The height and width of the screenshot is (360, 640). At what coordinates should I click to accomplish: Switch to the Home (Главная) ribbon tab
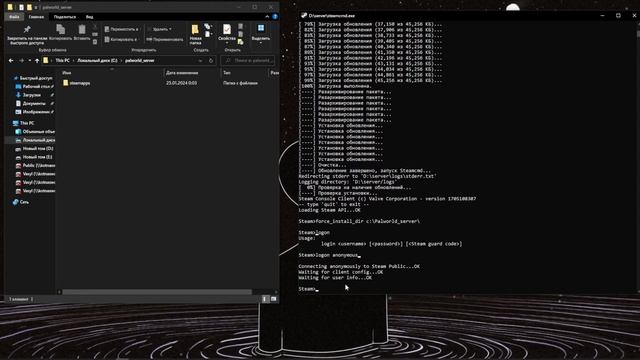coord(36,17)
